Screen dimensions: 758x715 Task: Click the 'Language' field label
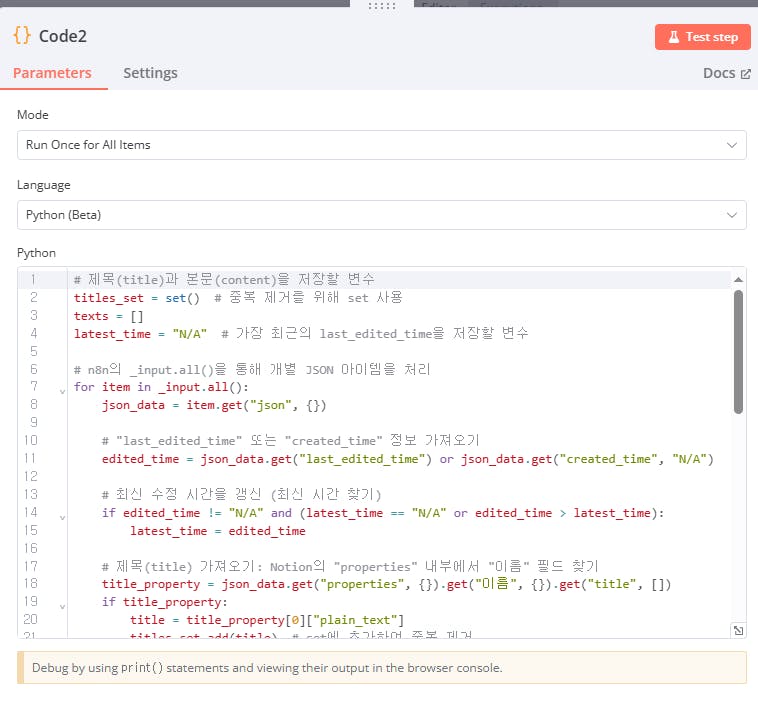click(44, 185)
